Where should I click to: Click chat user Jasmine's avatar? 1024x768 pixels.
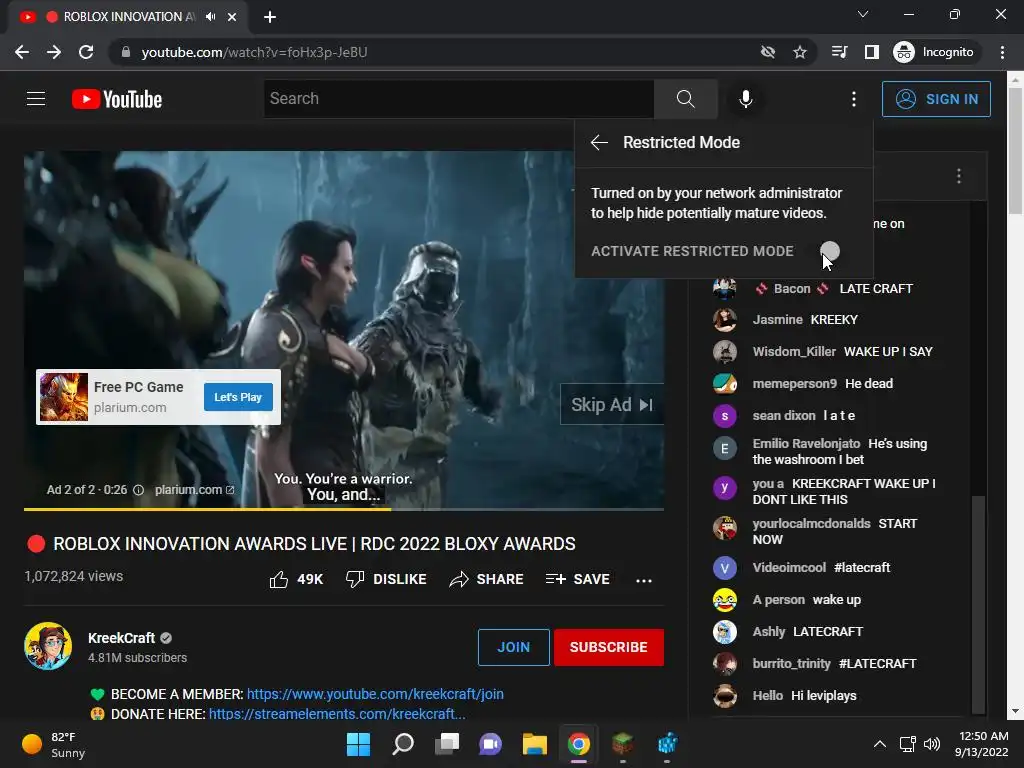725,319
